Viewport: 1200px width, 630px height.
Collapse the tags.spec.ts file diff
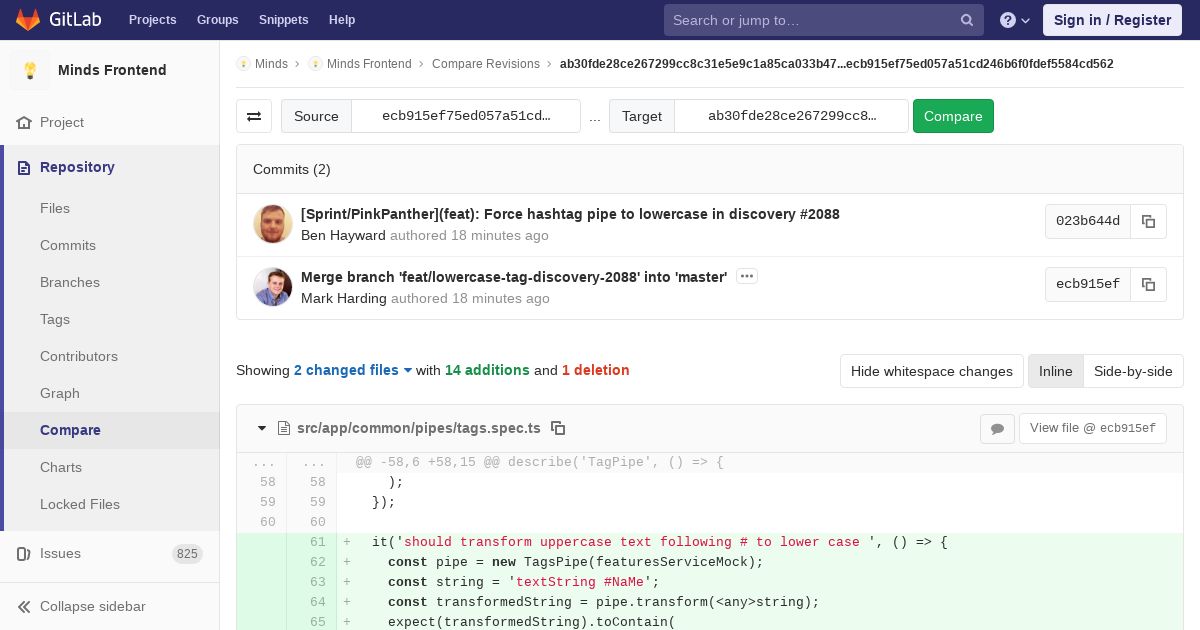[262, 428]
